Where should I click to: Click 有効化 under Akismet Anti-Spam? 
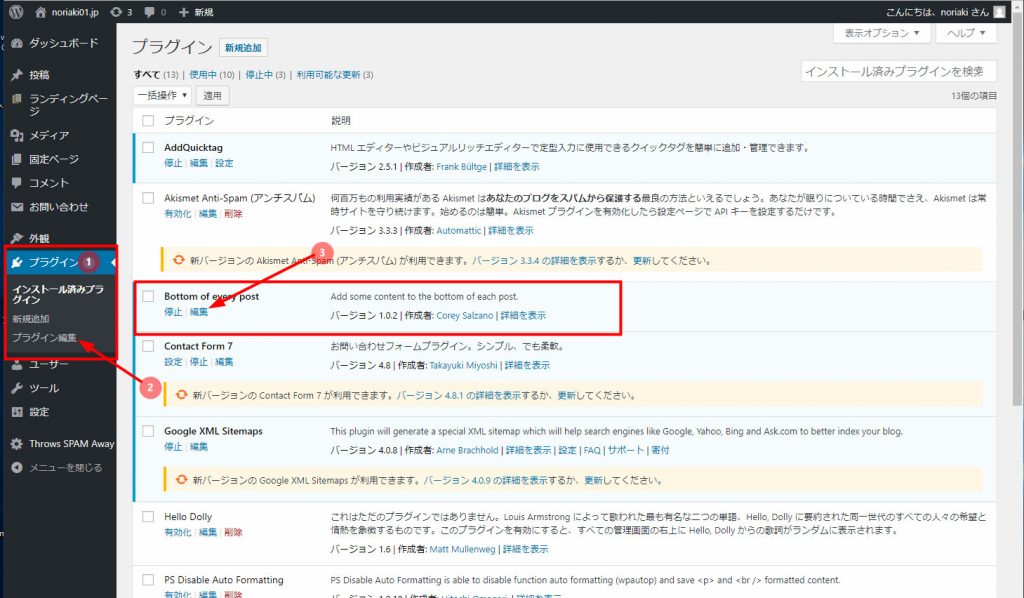pos(178,213)
